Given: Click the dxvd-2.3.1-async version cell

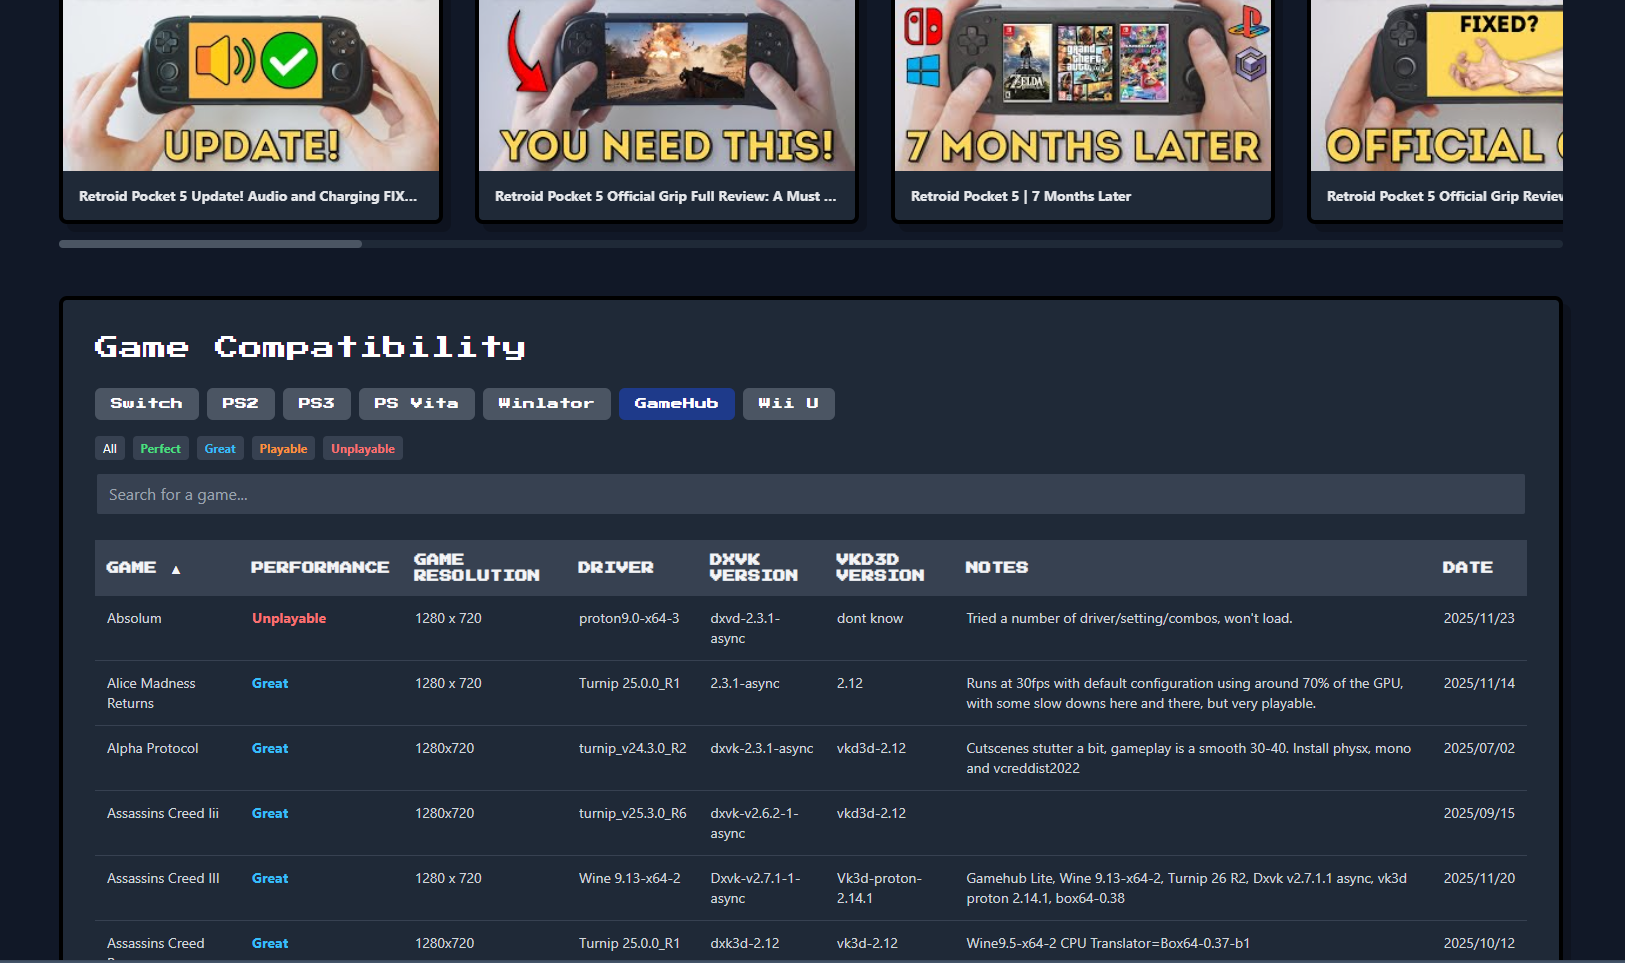Looking at the screenshot, I should pos(745,628).
